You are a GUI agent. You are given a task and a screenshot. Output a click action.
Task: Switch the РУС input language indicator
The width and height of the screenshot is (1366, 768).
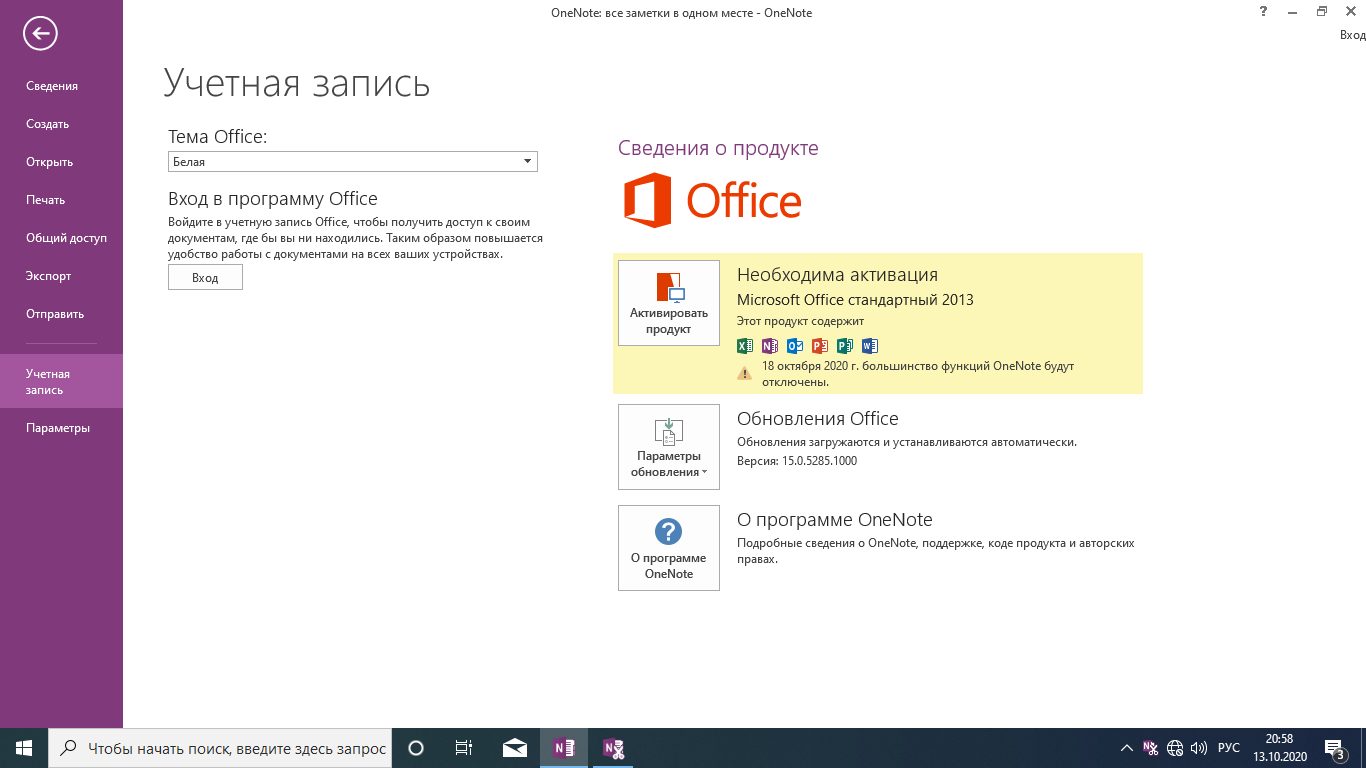click(x=1229, y=748)
